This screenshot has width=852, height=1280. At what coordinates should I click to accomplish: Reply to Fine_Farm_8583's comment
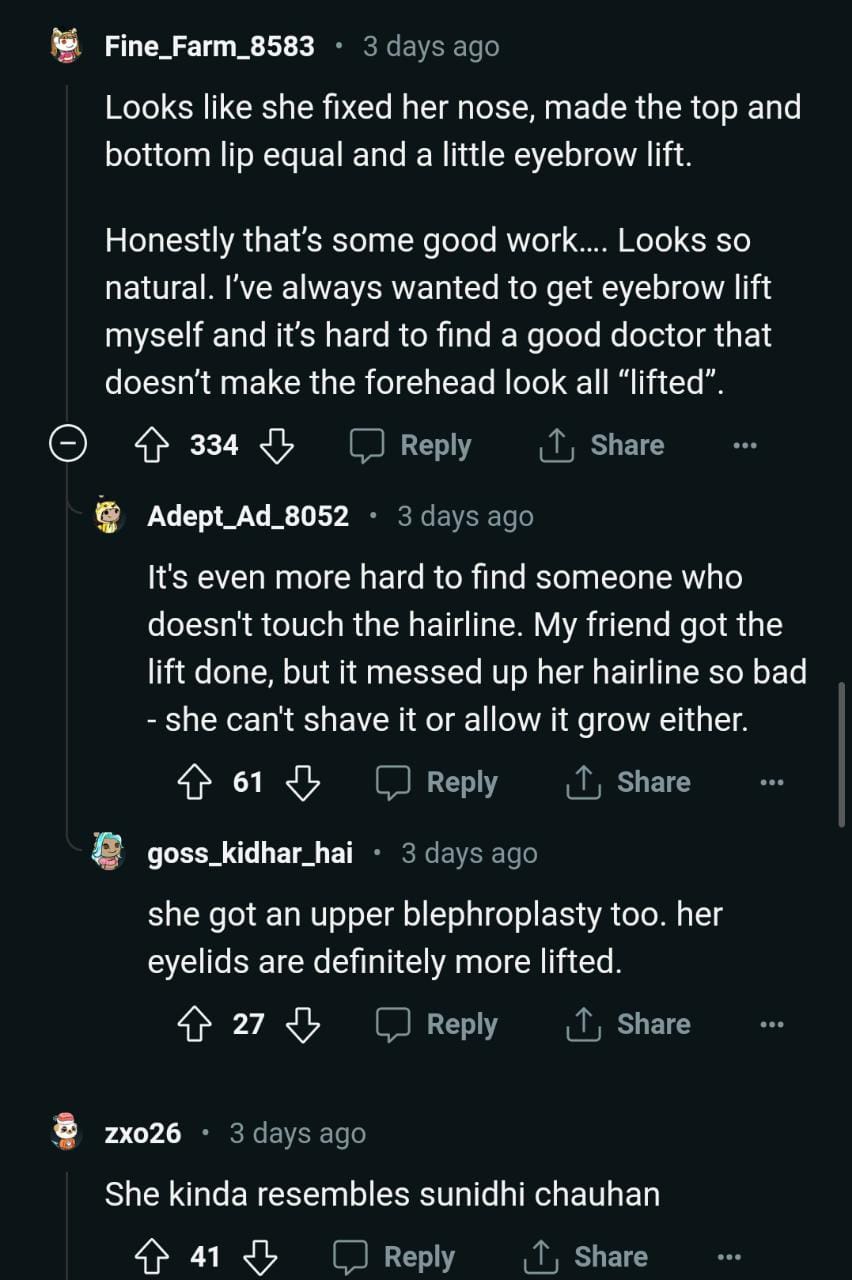click(411, 446)
